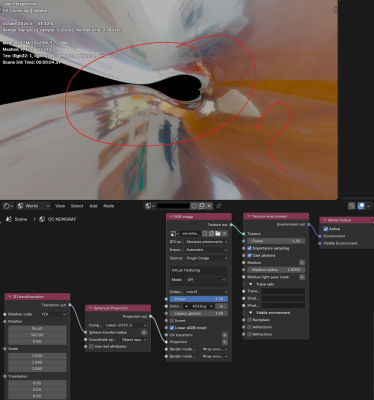Screen dimensions: 374x400
Task: Open image browse icon in RGB image node
Action: coord(175,233)
